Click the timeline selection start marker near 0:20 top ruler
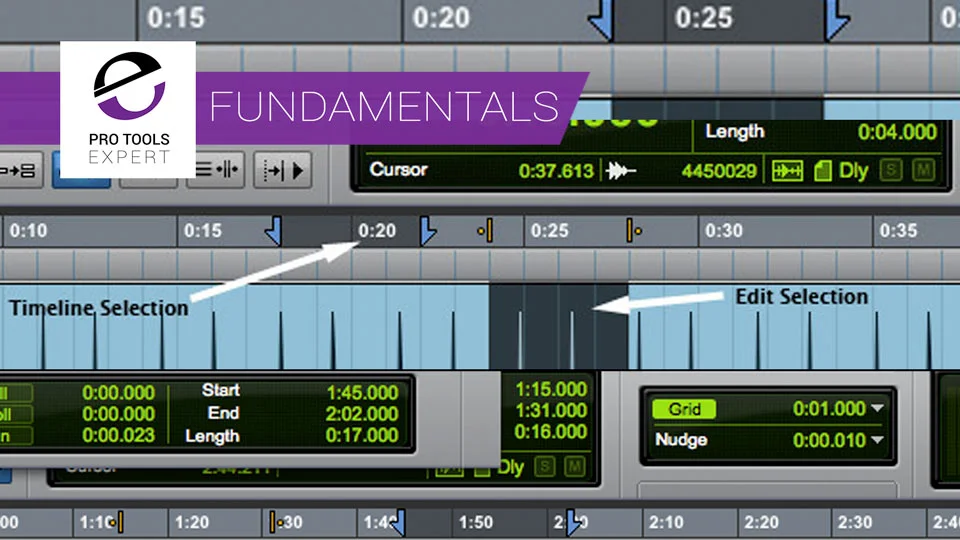This screenshot has height=540, width=960. tap(601, 20)
